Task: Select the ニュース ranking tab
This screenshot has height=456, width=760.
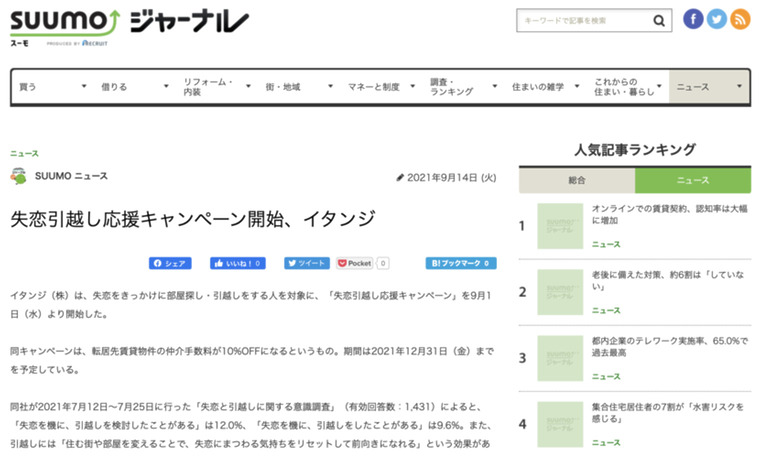Action: [x=693, y=180]
